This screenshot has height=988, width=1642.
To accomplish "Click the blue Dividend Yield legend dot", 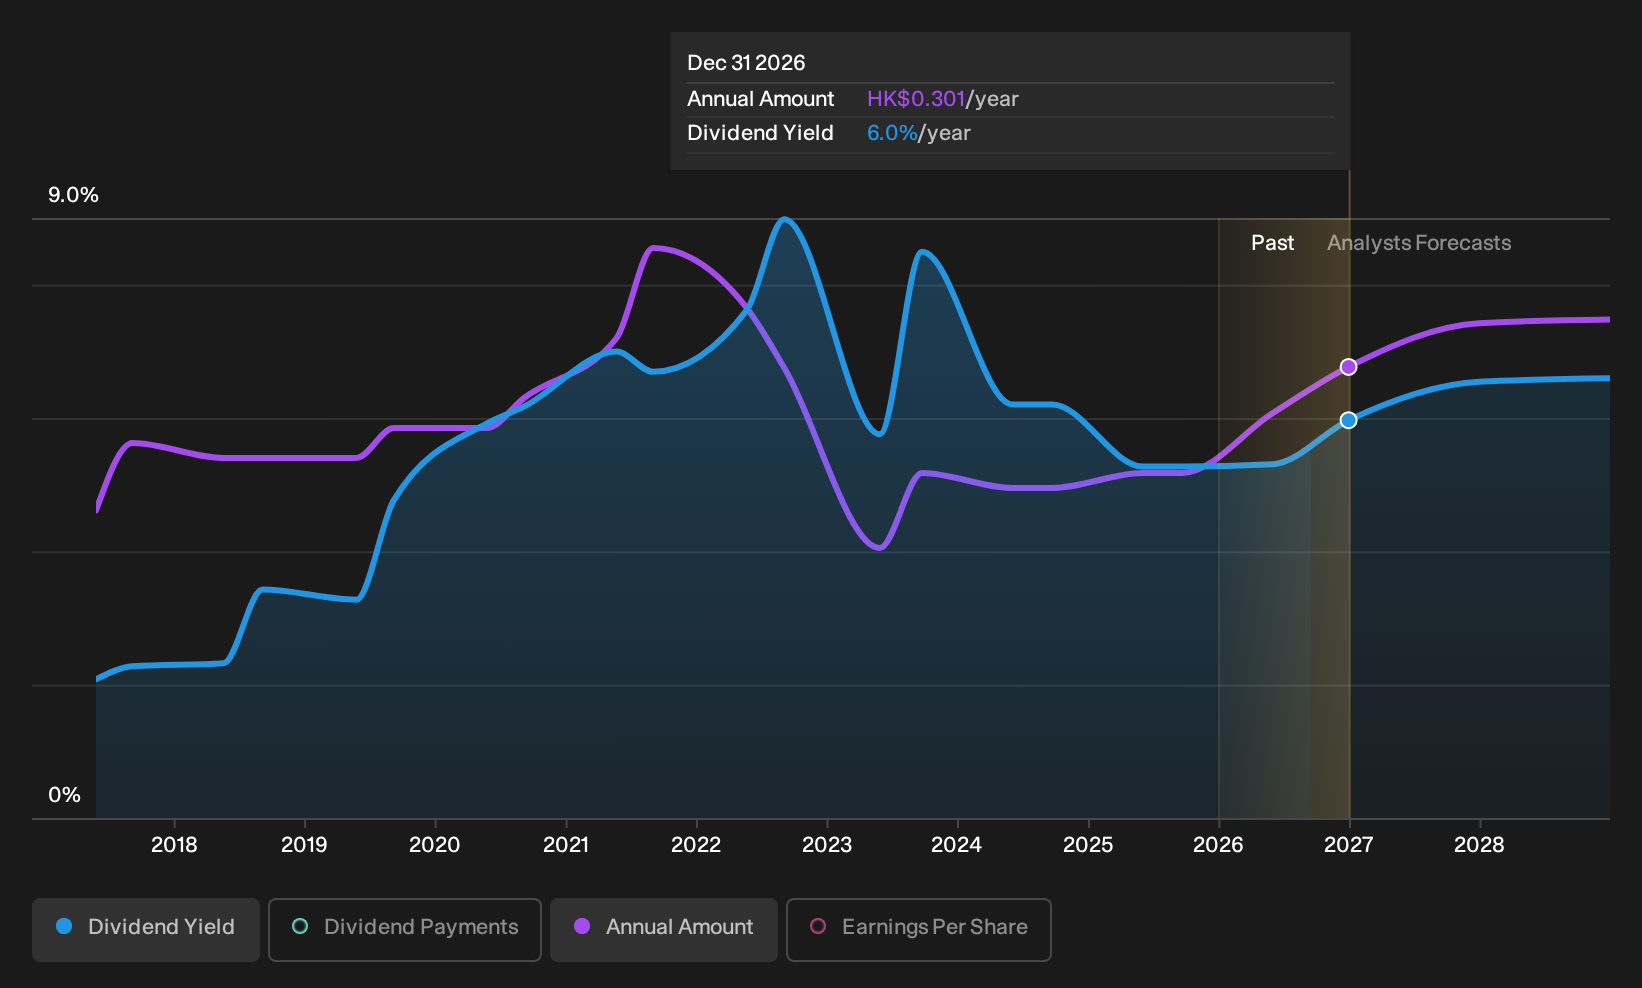I will 64,927.
